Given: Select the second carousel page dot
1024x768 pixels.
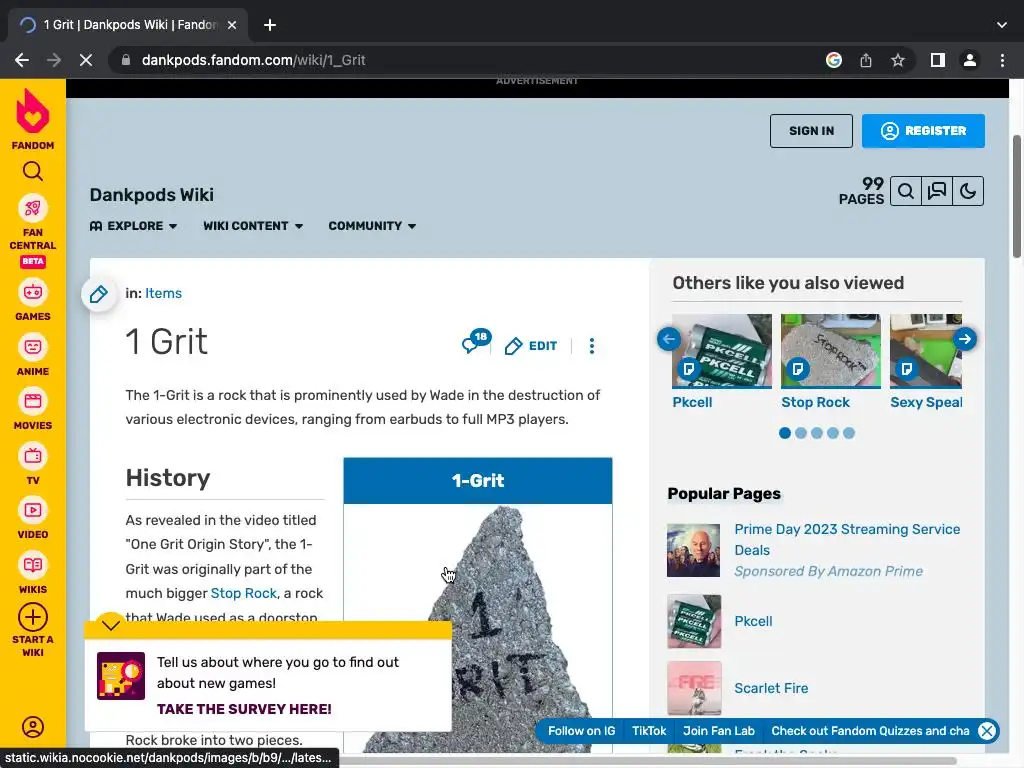Looking at the screenshot, I should (x=801, y=433).
